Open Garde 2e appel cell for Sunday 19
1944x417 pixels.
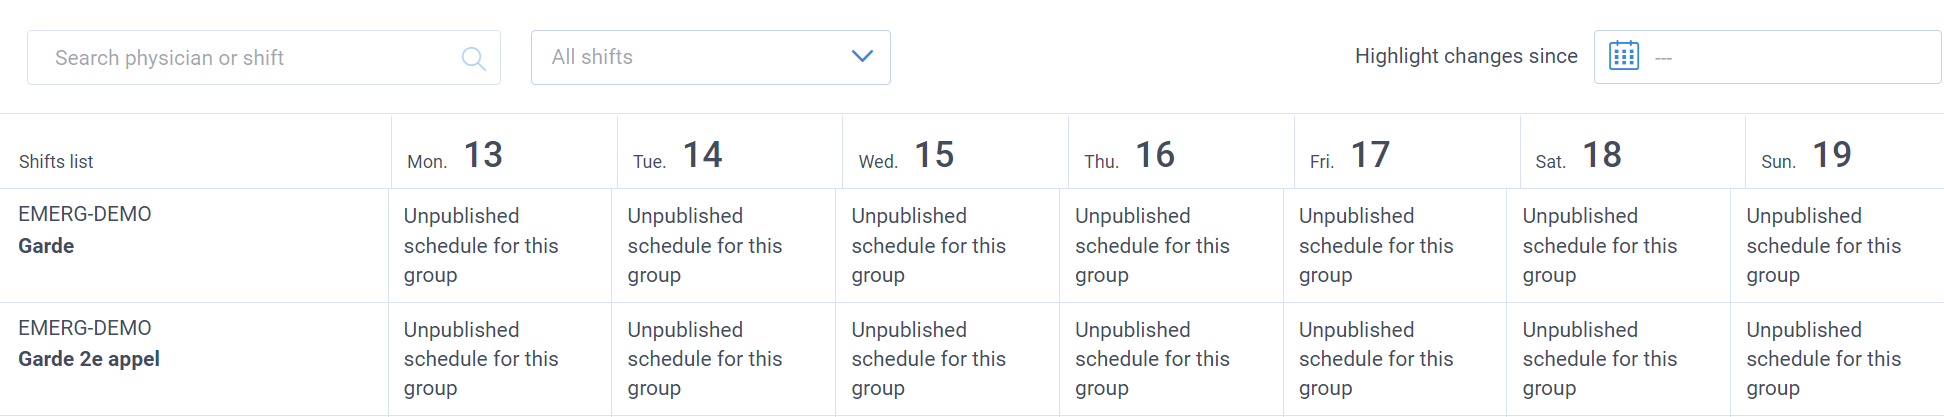pyautogui.click(x=1837, y=359)
